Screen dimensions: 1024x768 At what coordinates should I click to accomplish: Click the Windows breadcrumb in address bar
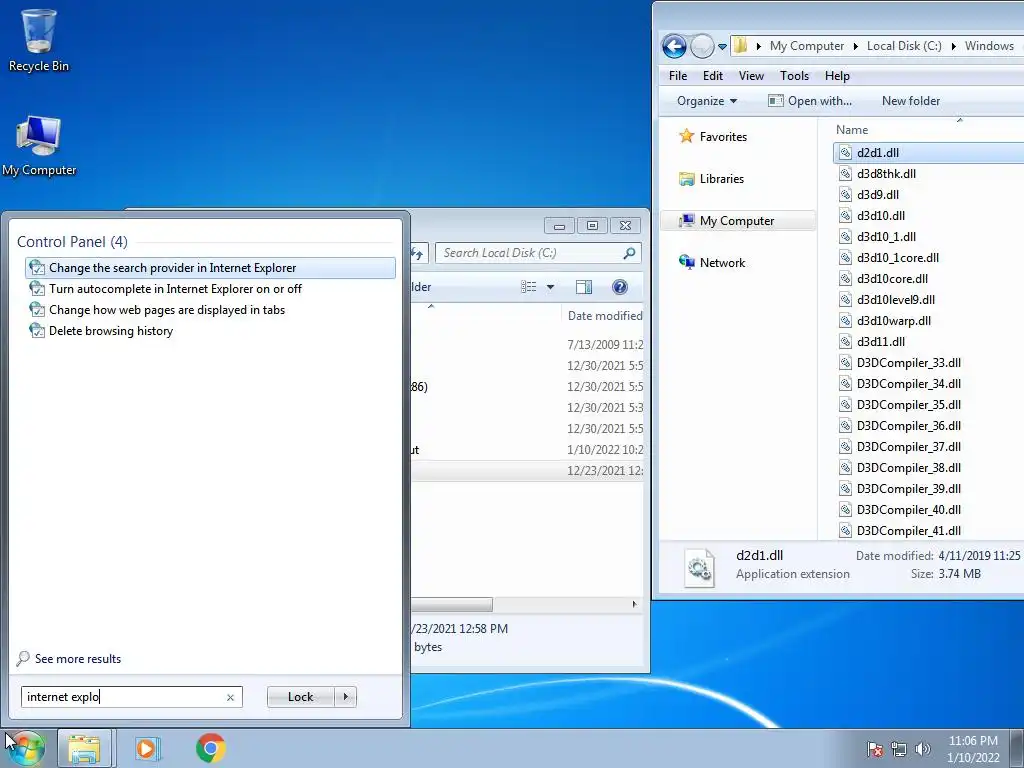[989, 46]
